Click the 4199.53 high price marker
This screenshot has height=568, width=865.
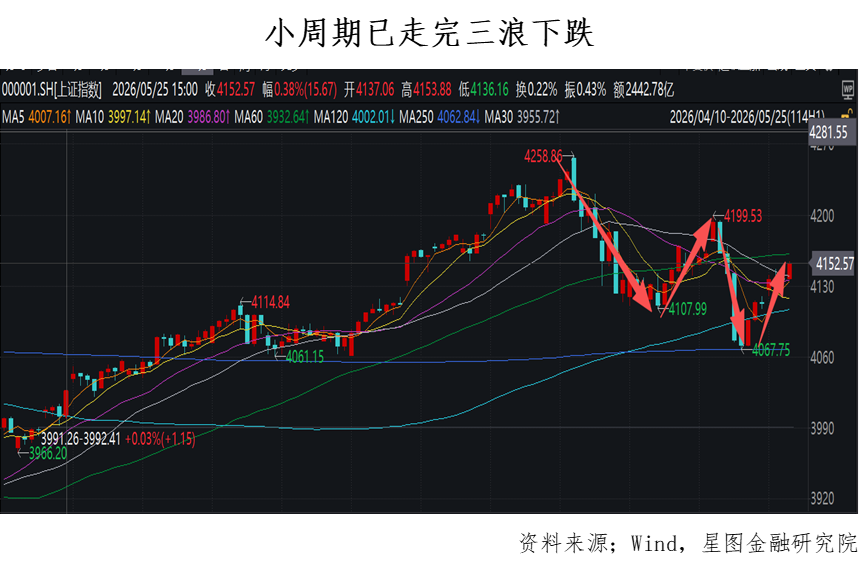tap(743, 216)
